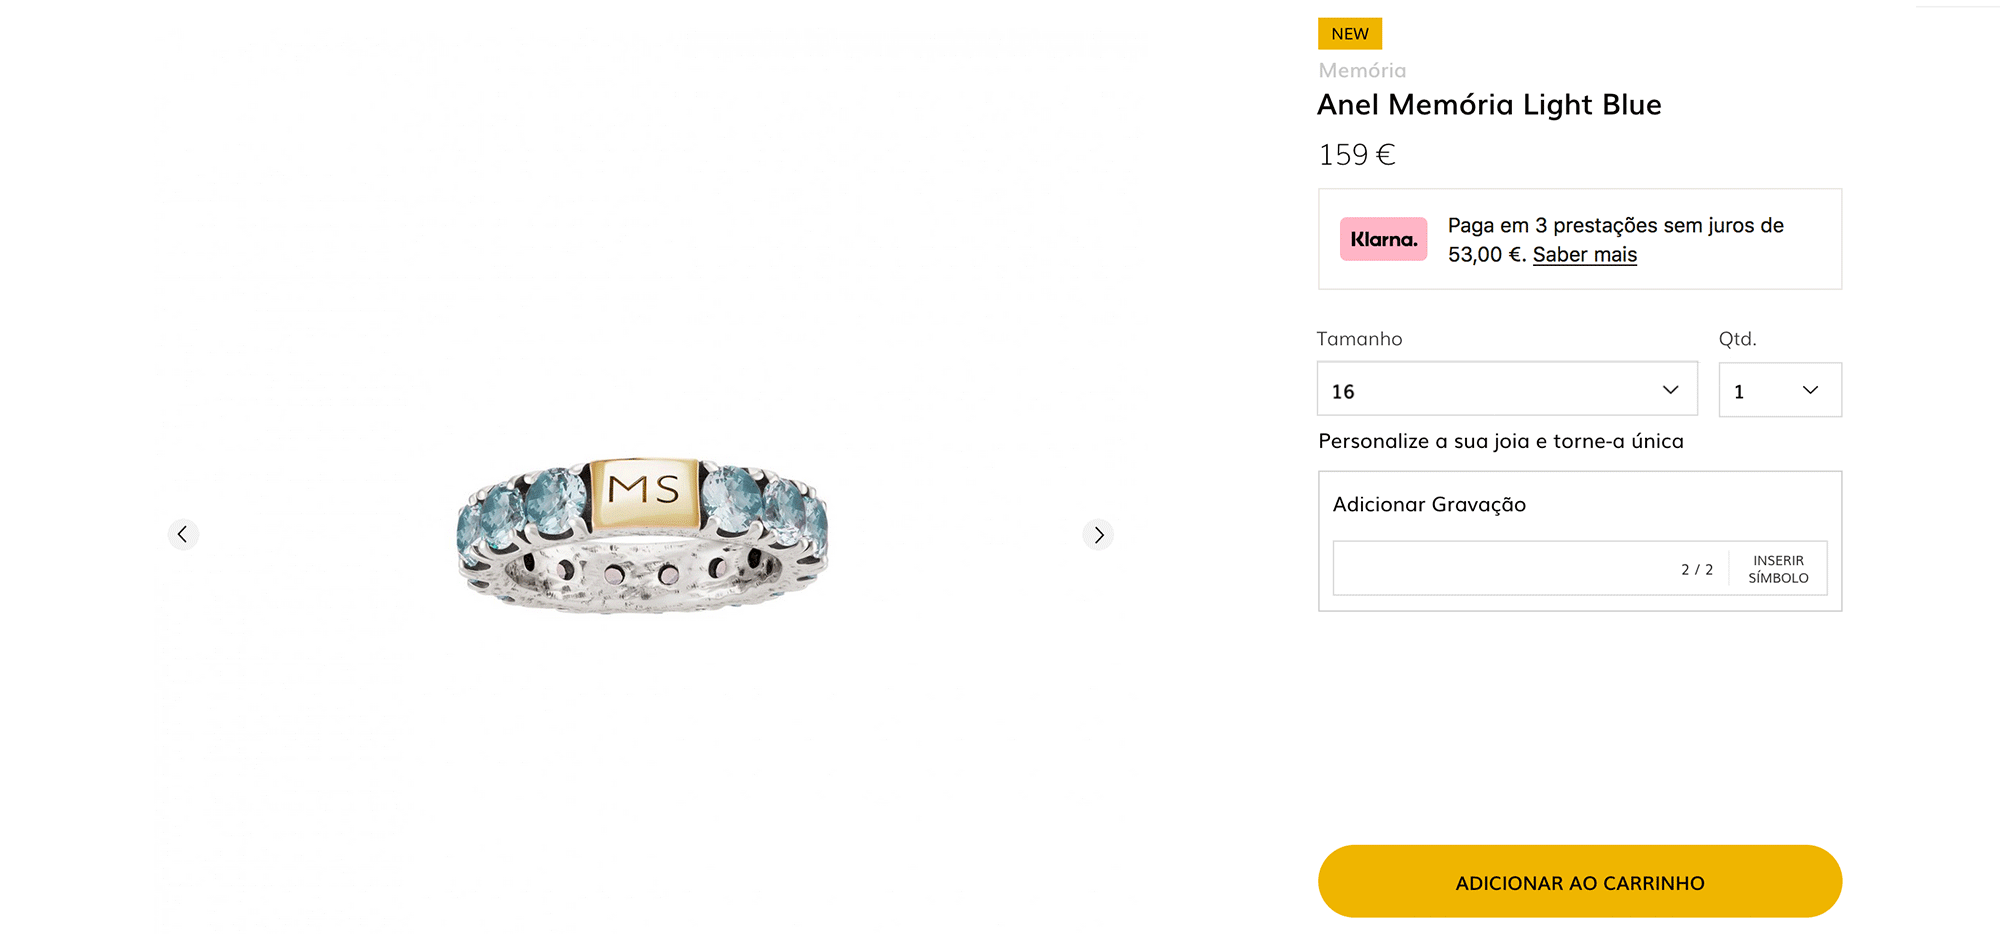Viewport: 2000px width, 934px height.
Task: Click the 'Personalize a sua joia' text
Action: click(1500, 442)
